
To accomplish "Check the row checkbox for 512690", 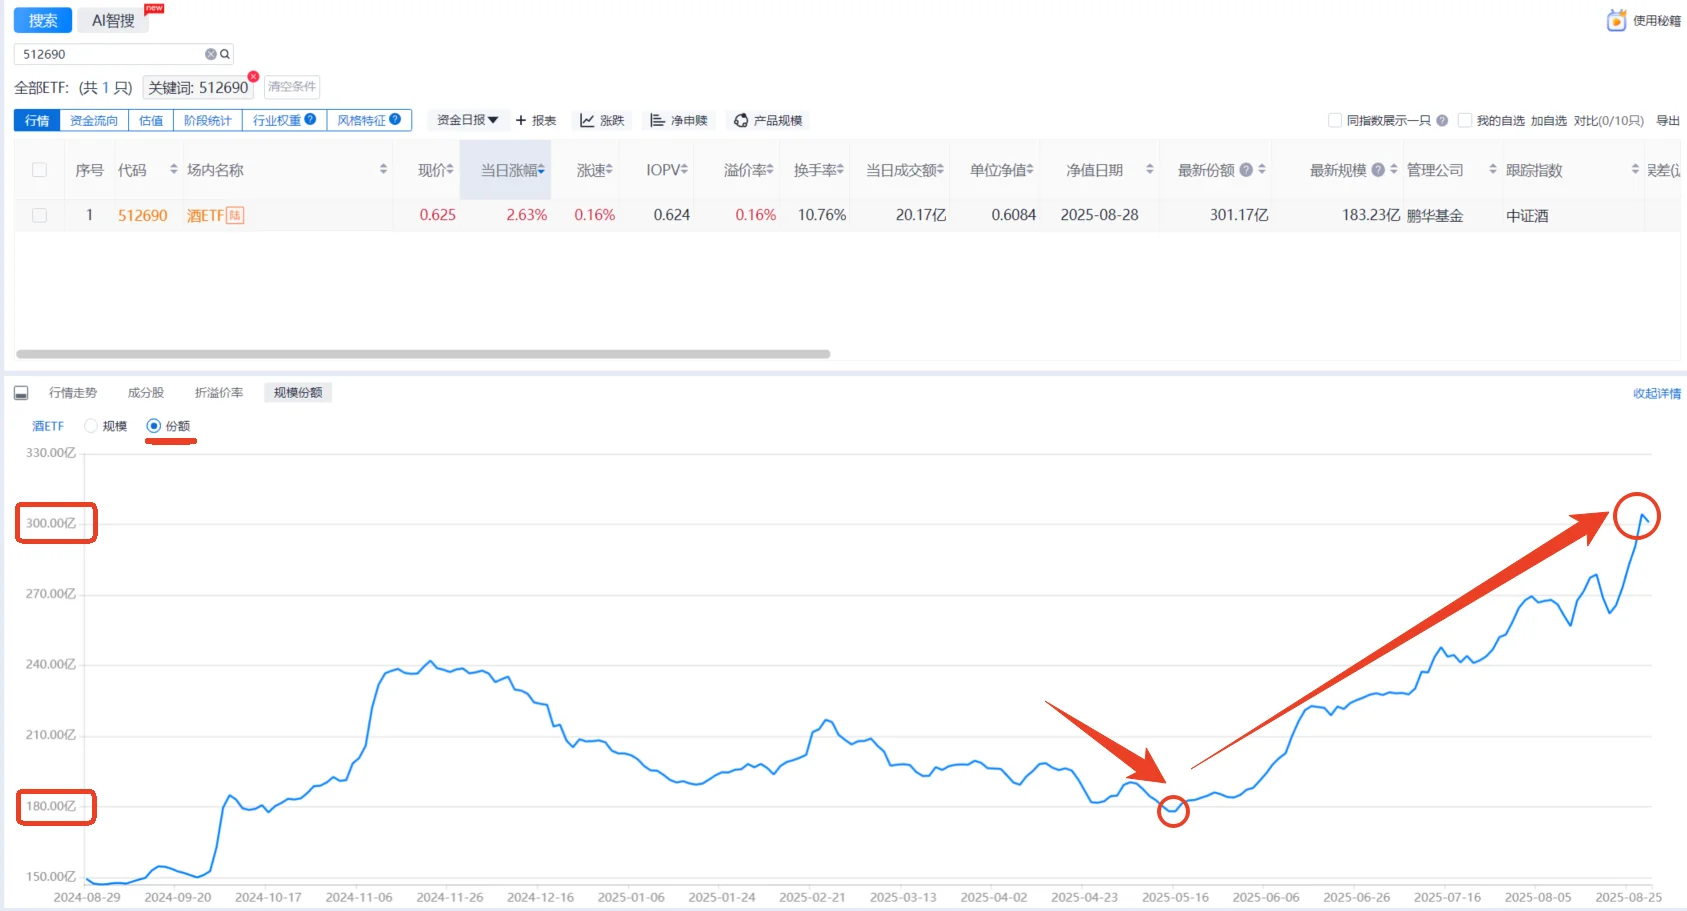I will (x=40, y=215).
